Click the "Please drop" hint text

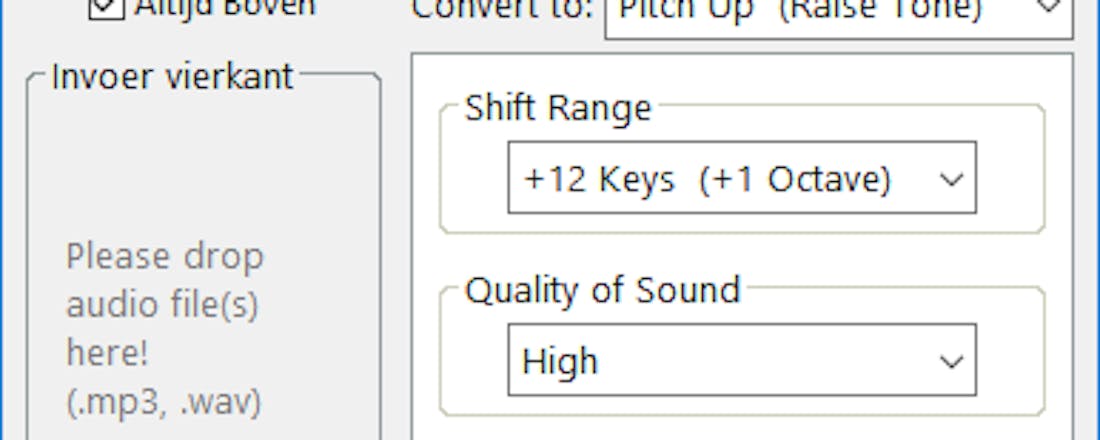coord(165,257)
